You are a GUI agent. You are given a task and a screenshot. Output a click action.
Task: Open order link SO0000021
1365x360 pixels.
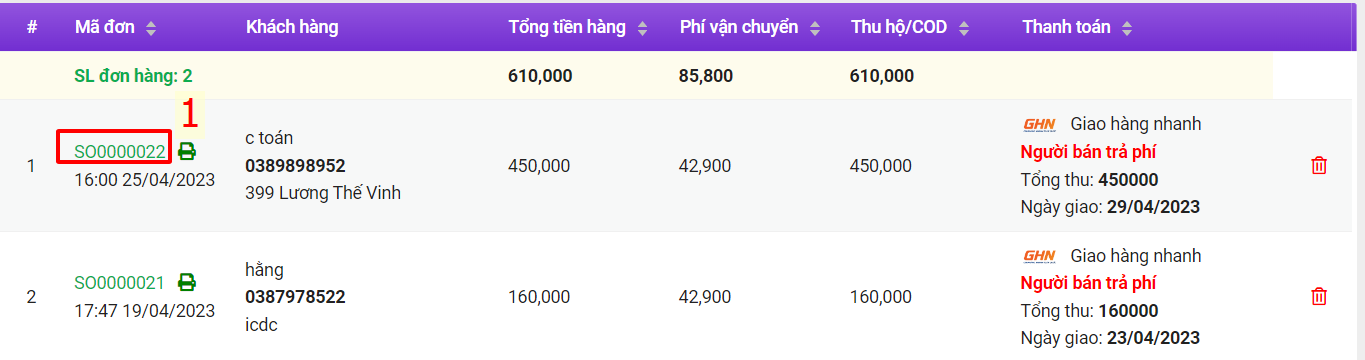pos(120,283)
